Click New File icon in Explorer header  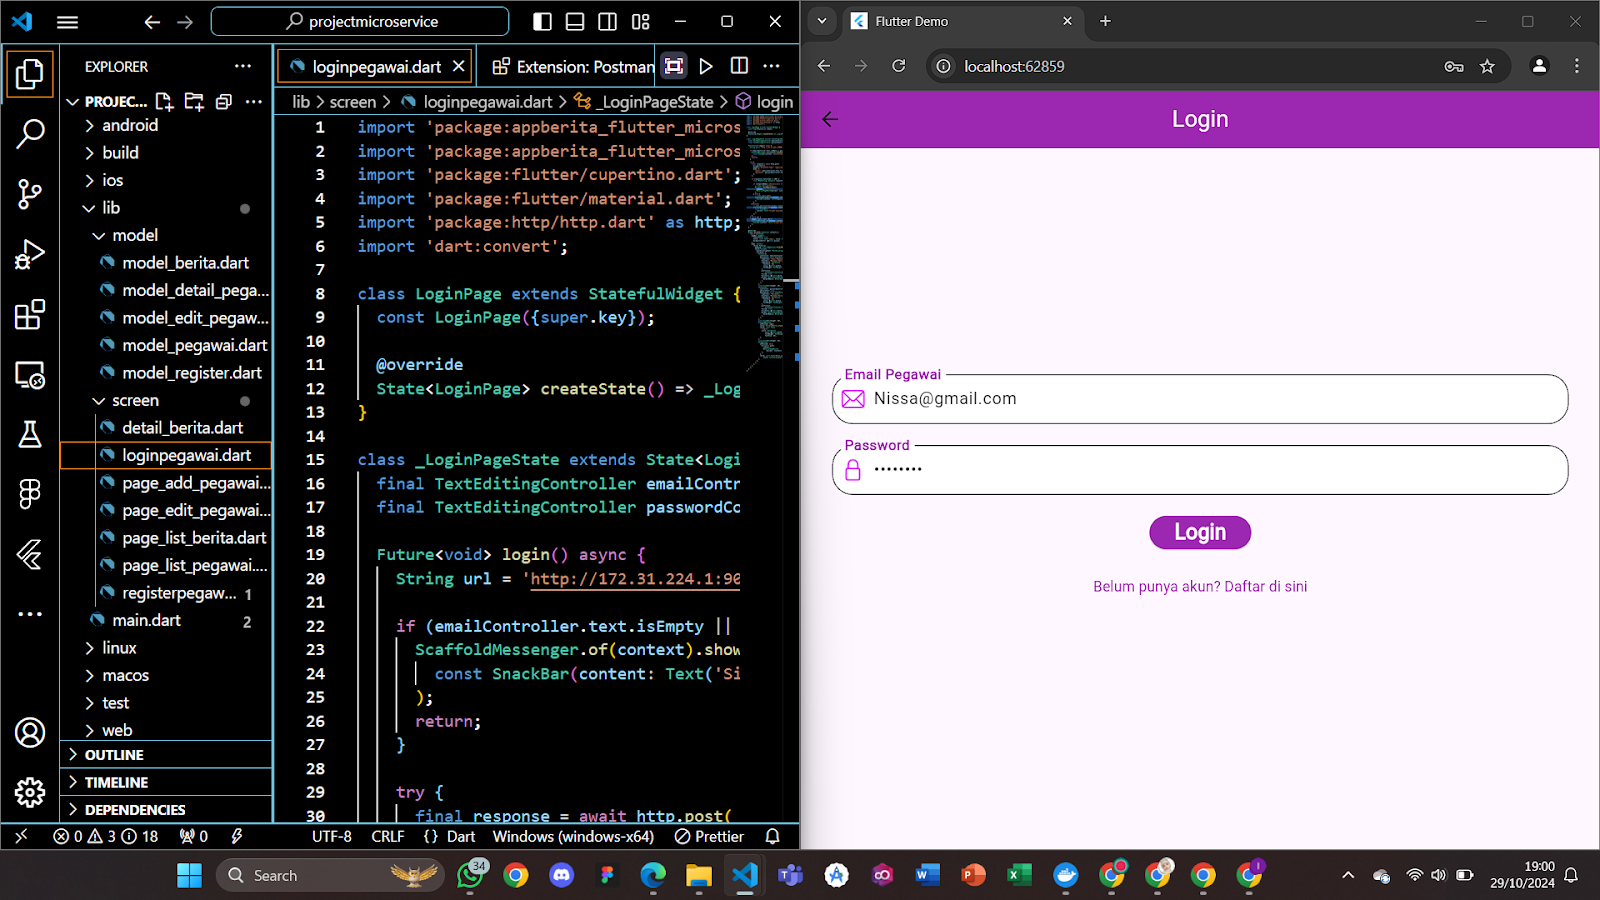click(x=164, y=101)
